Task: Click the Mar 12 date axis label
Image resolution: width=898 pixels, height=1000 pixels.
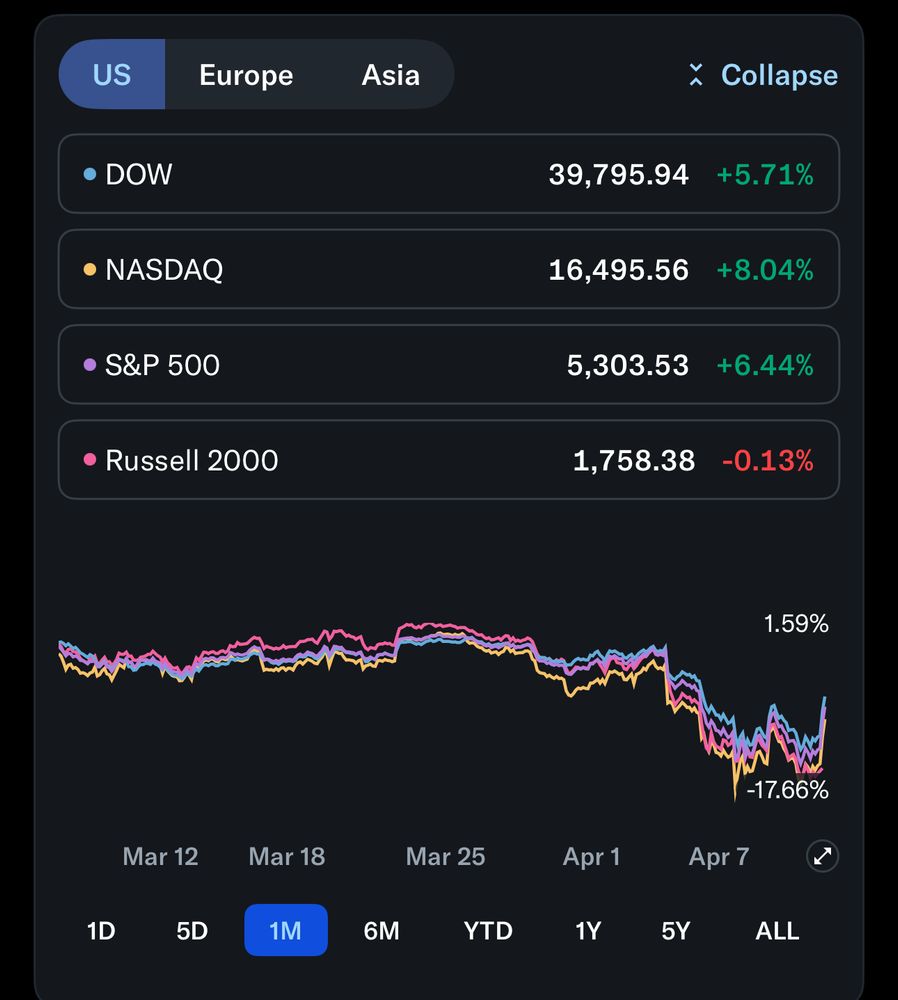Action: (160, 857)
